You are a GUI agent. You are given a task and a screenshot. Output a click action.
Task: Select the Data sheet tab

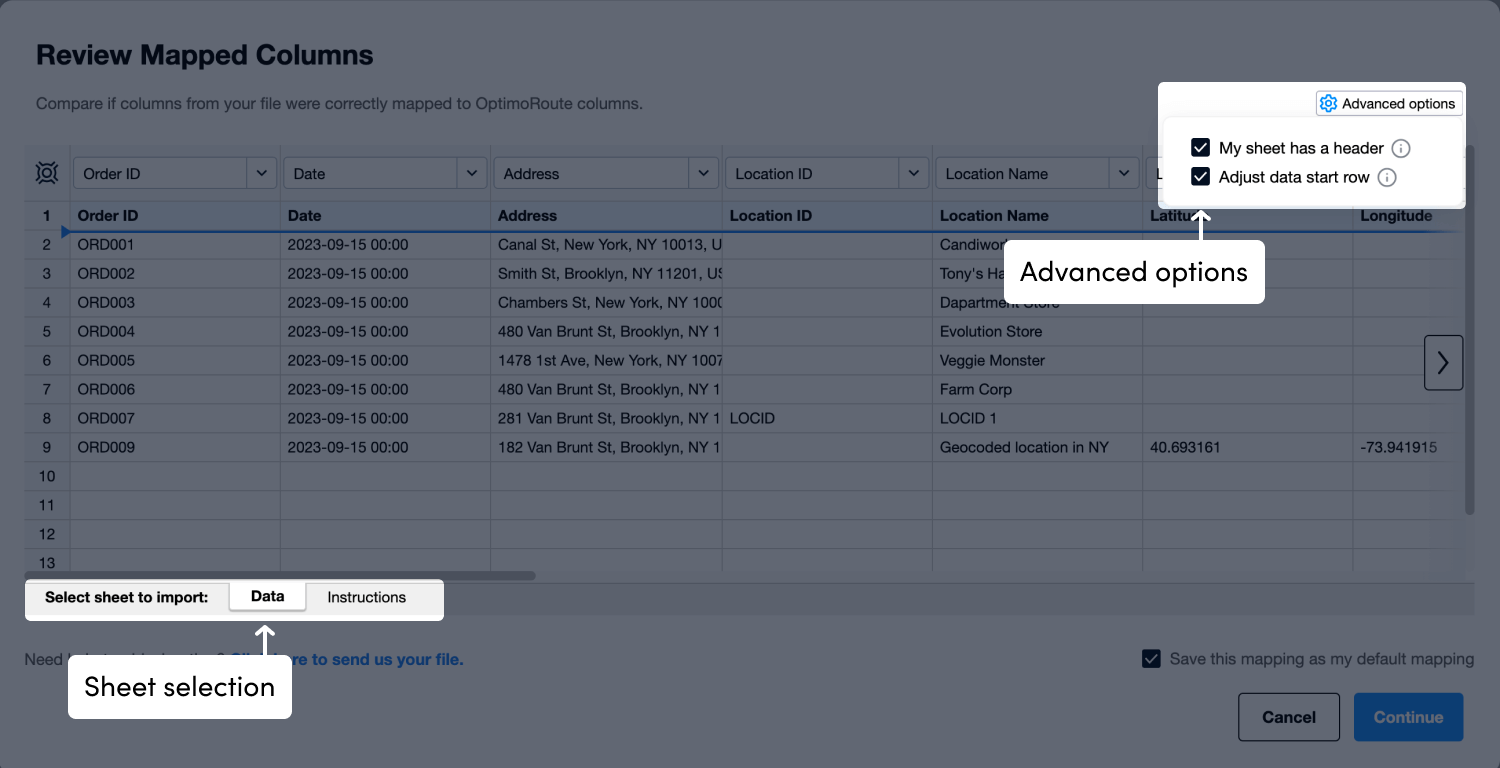(x=267, y=595)
